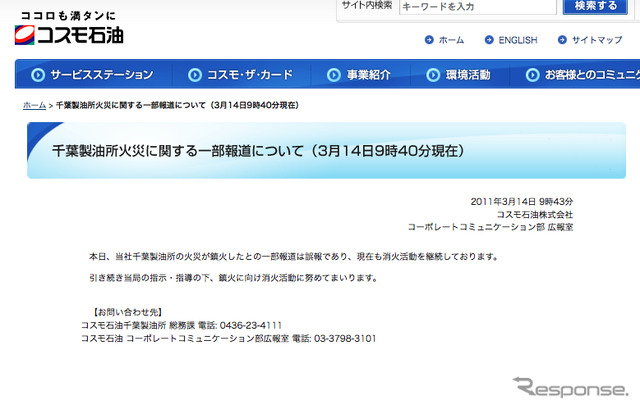The width and height of the screenshot is (640, 409).
Task: Click the phone number 0436-23-4111 line
Action: click(x=182, y=325)
